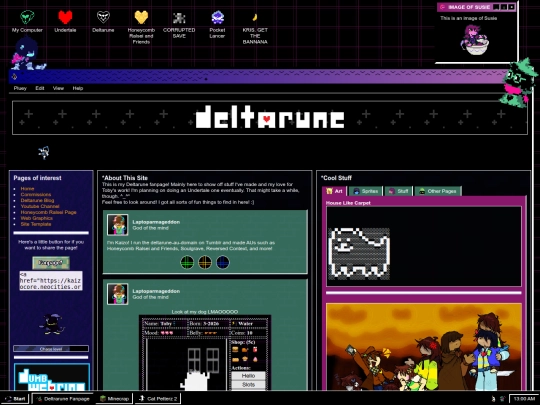Open Minecrap from the taskbar

point(114,399)
